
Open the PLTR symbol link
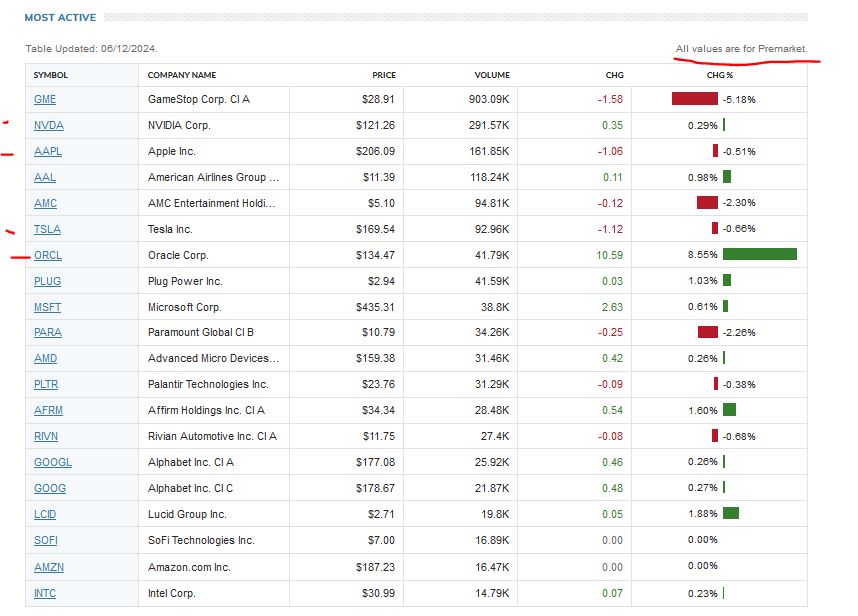[47, 384]
